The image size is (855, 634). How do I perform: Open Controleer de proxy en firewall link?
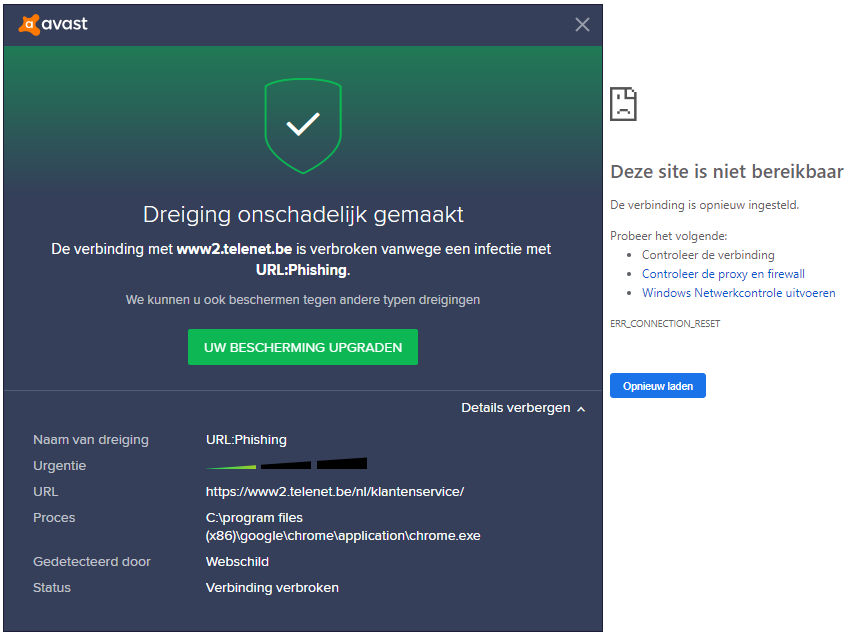(x=723, y=274)
